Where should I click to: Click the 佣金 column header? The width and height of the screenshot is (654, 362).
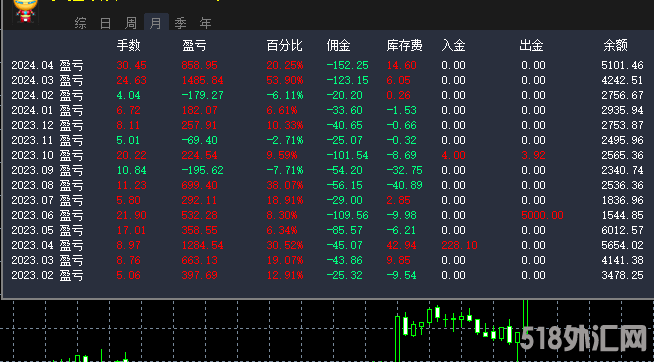[x=338, y=45]
